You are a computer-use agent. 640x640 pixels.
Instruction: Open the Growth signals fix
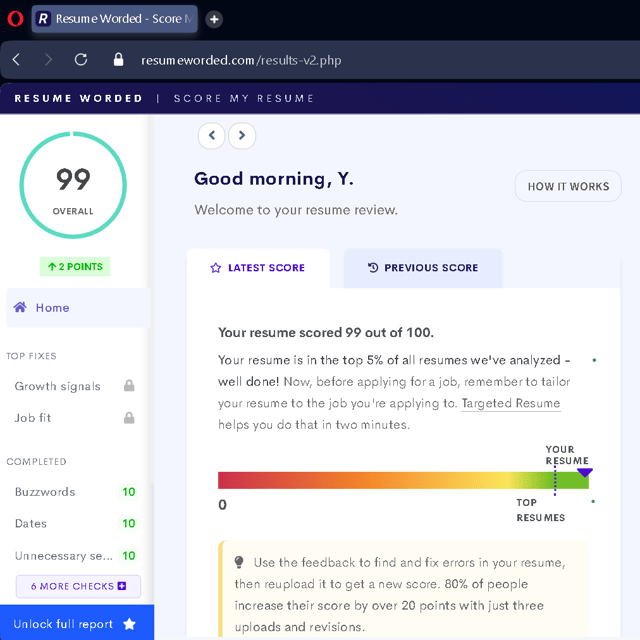75,386
